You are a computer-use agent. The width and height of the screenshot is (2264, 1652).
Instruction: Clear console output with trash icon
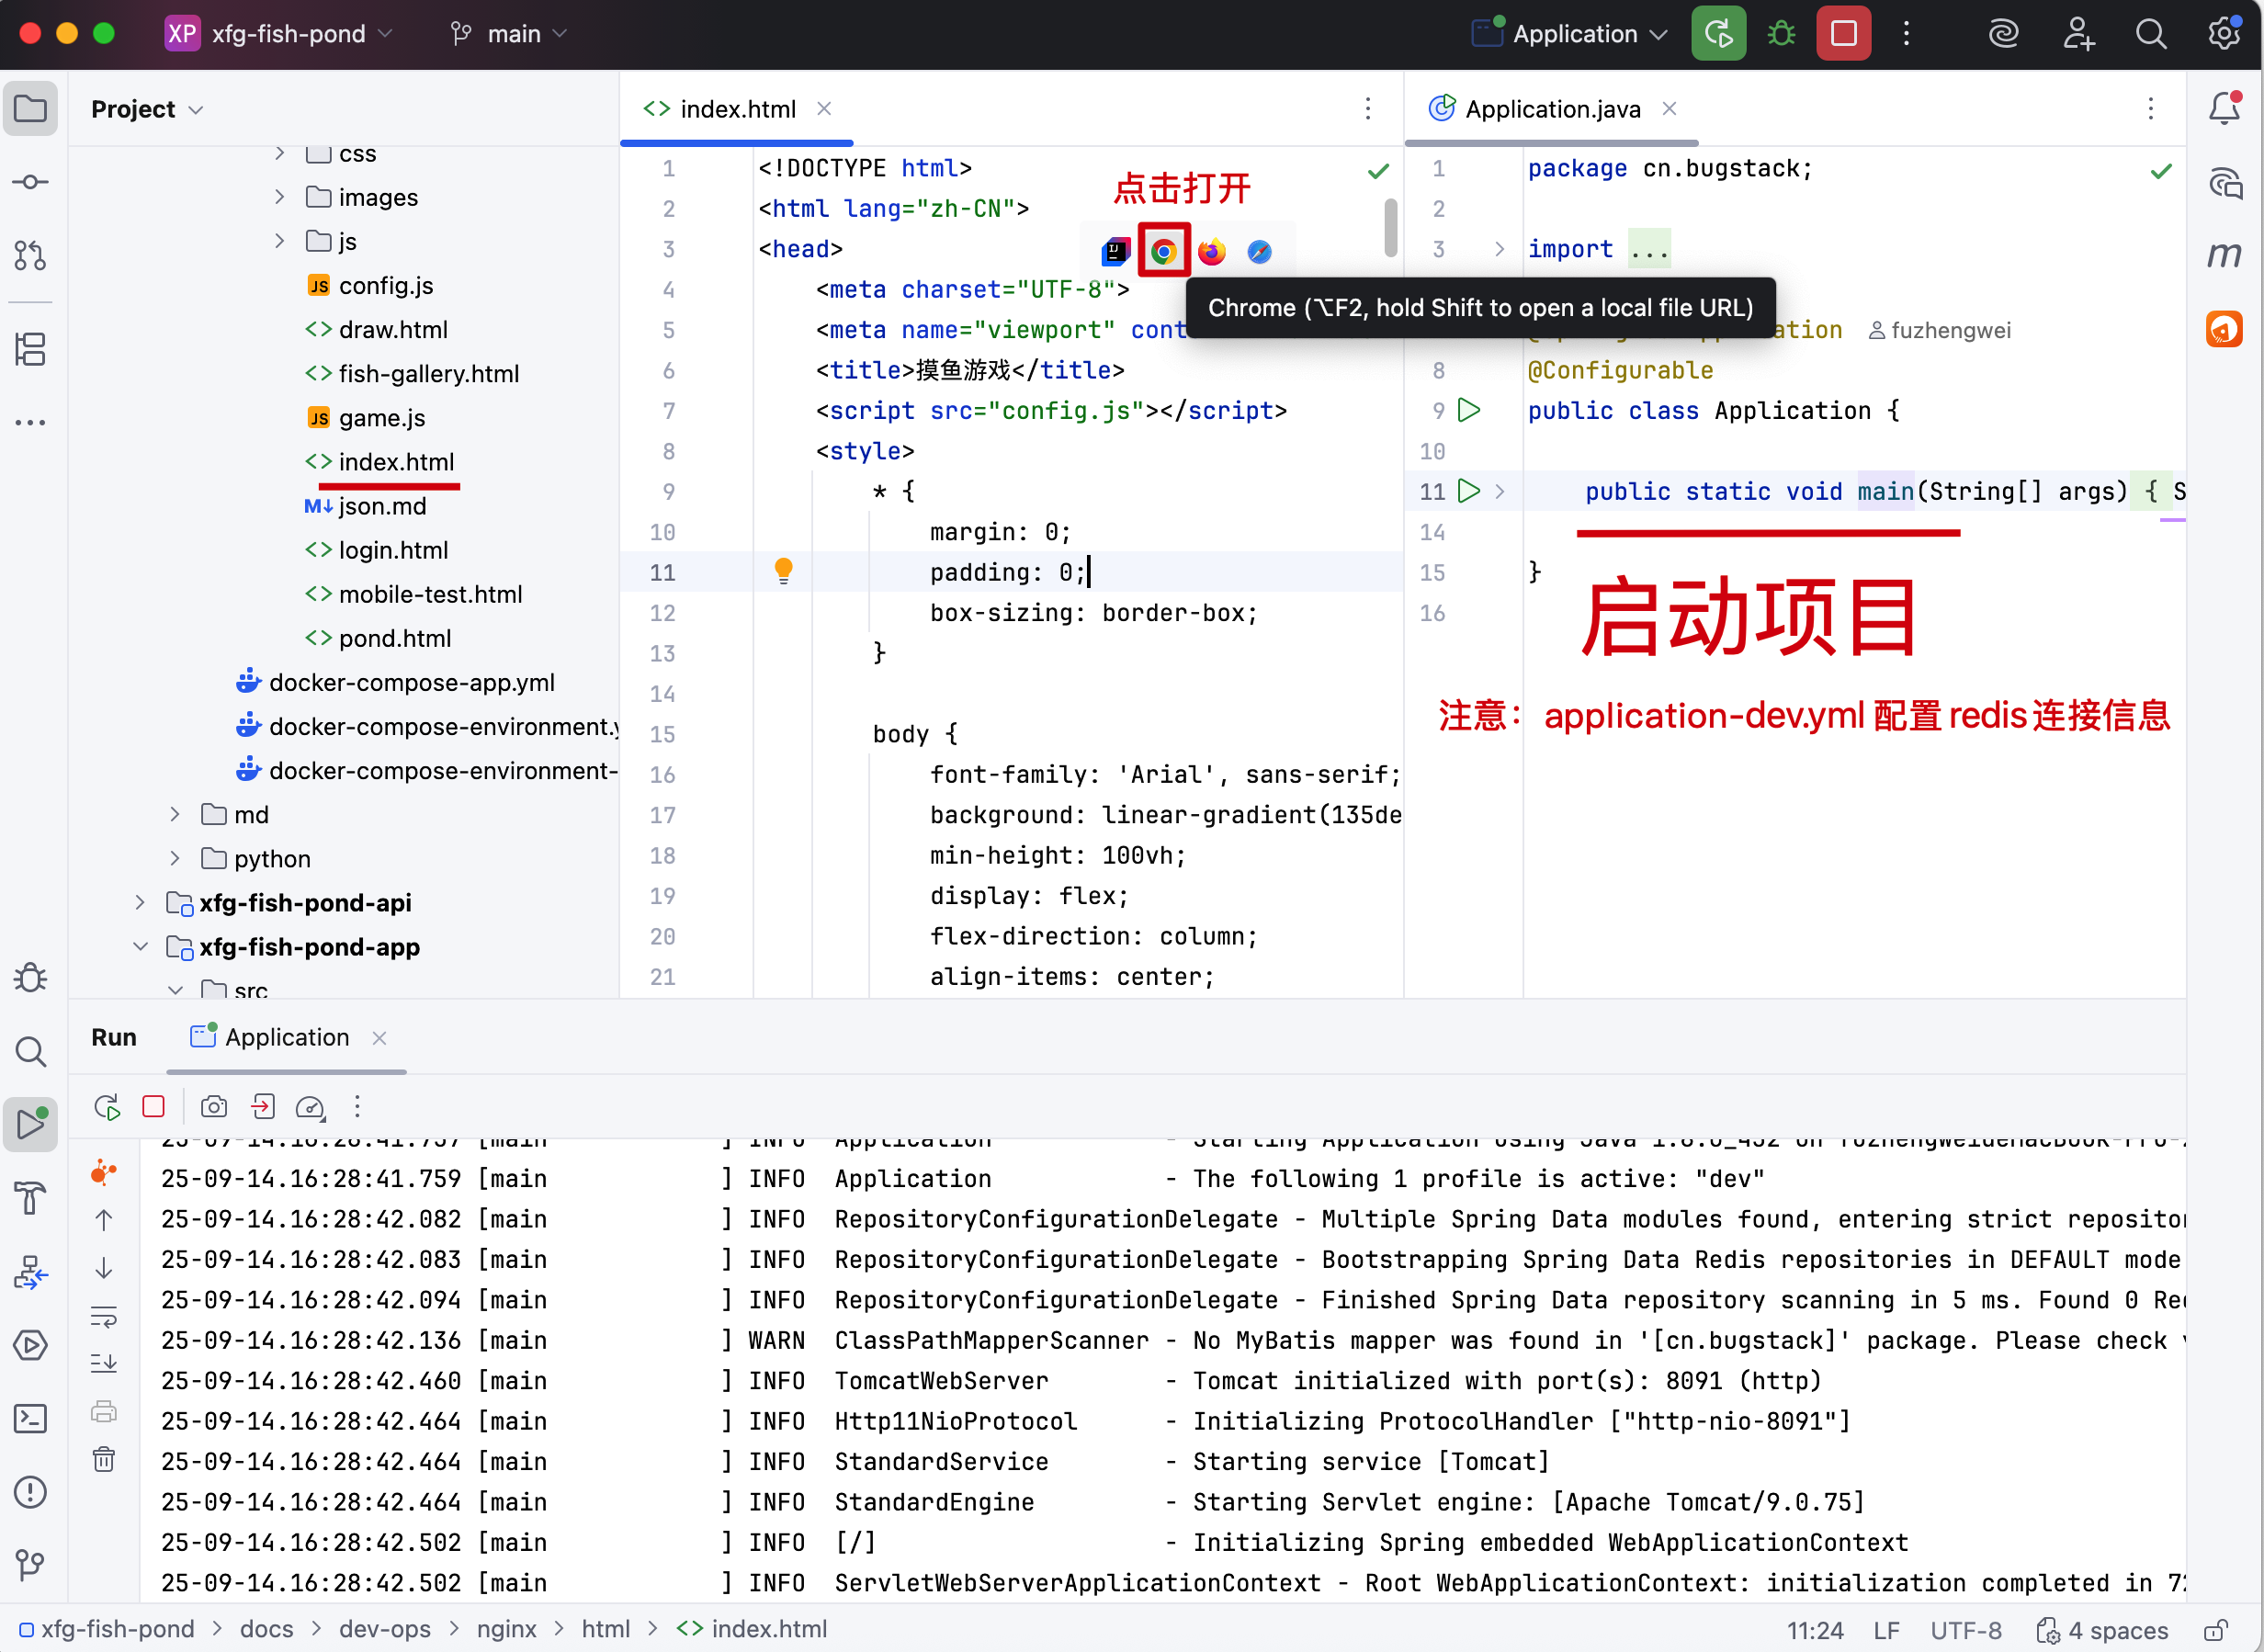(104, 1461)
